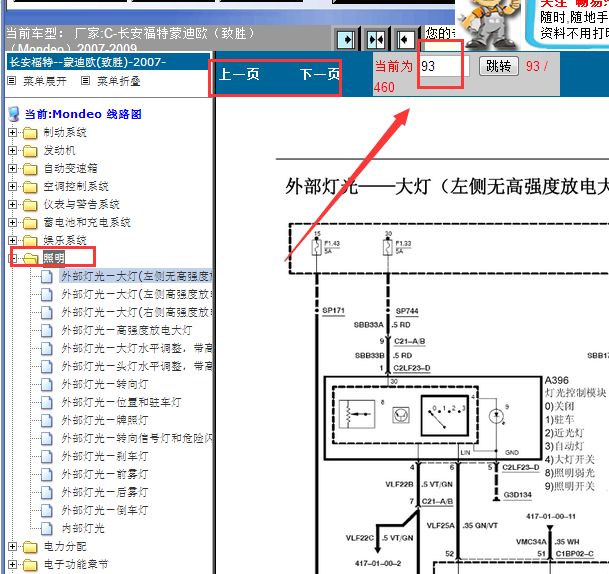Expand the 空调控制系统 tree node
Screen dimensions: 609x574
(12, 186)
